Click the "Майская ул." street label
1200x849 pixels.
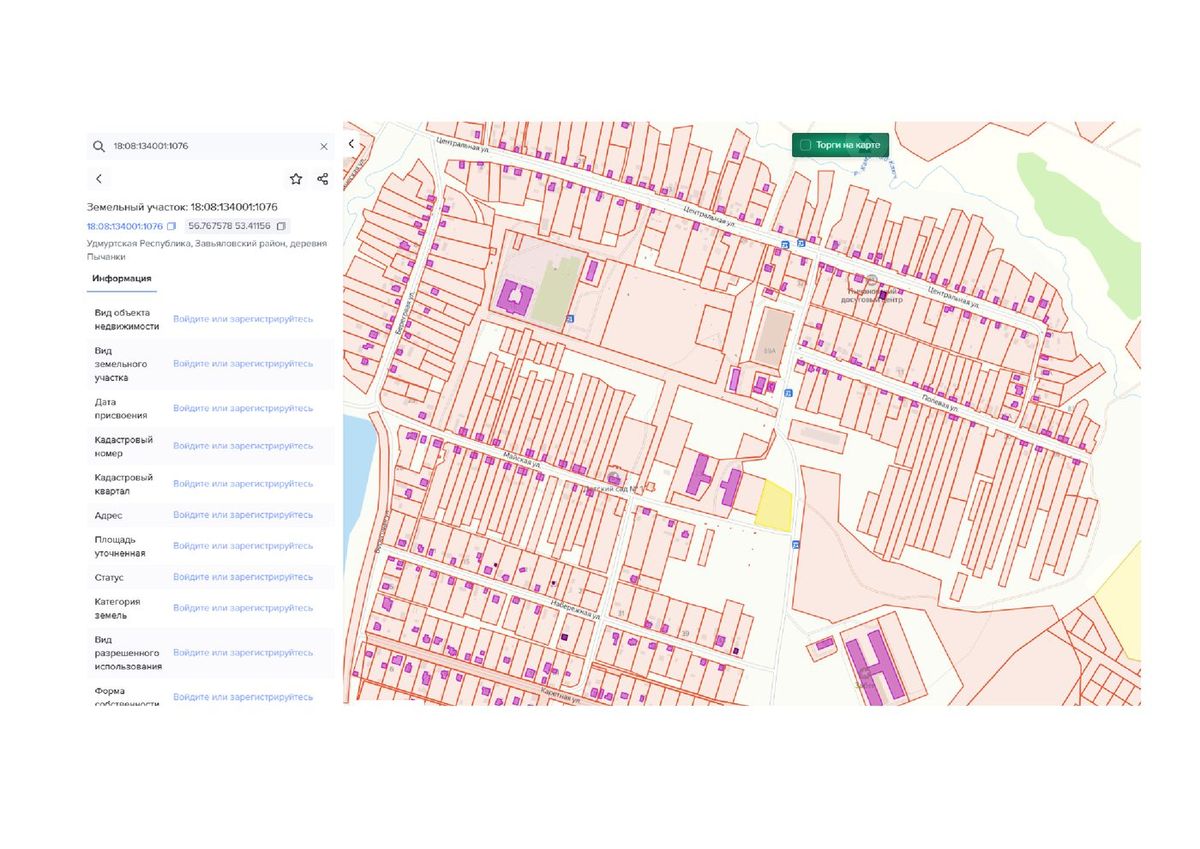pos(523,461)
